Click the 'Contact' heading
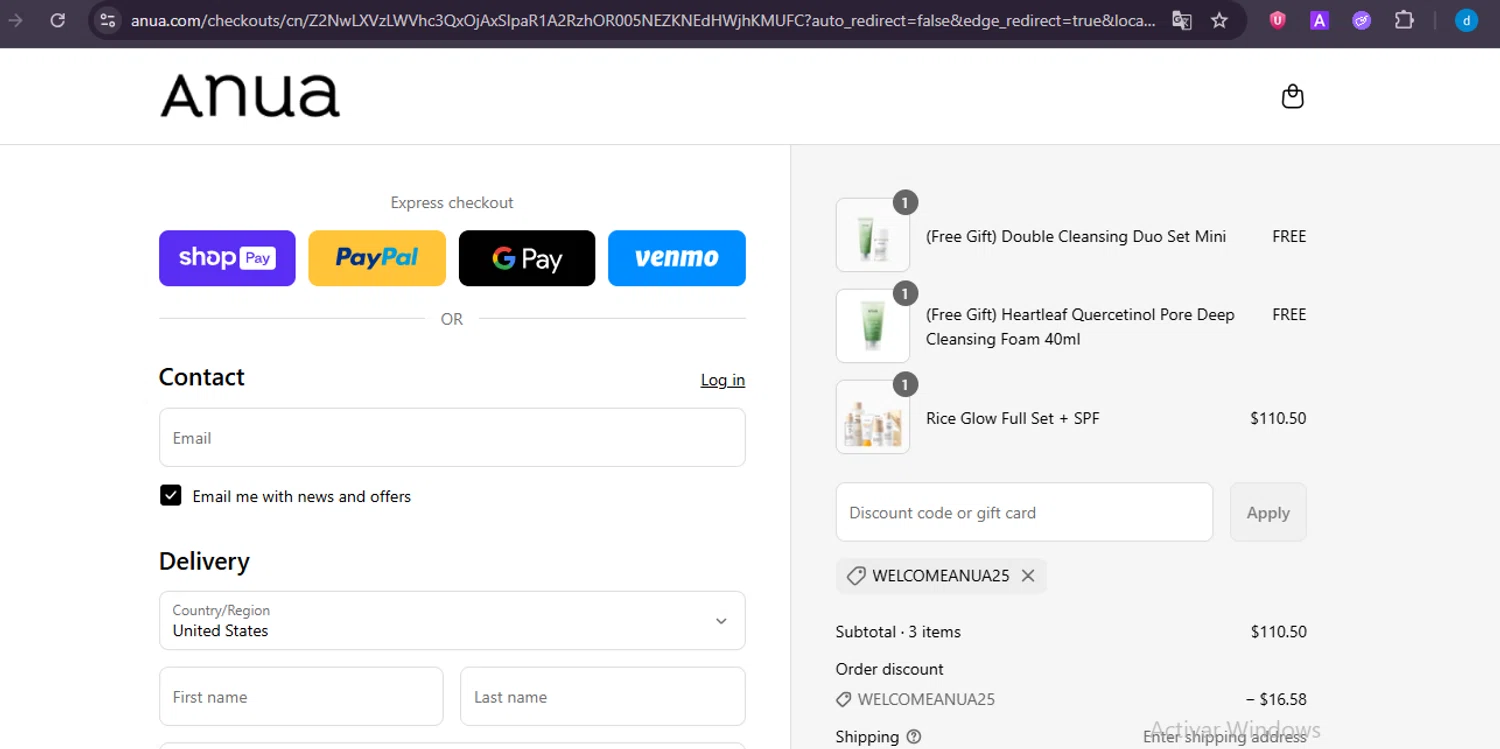 pyautogui.click(x=202, y=377)
